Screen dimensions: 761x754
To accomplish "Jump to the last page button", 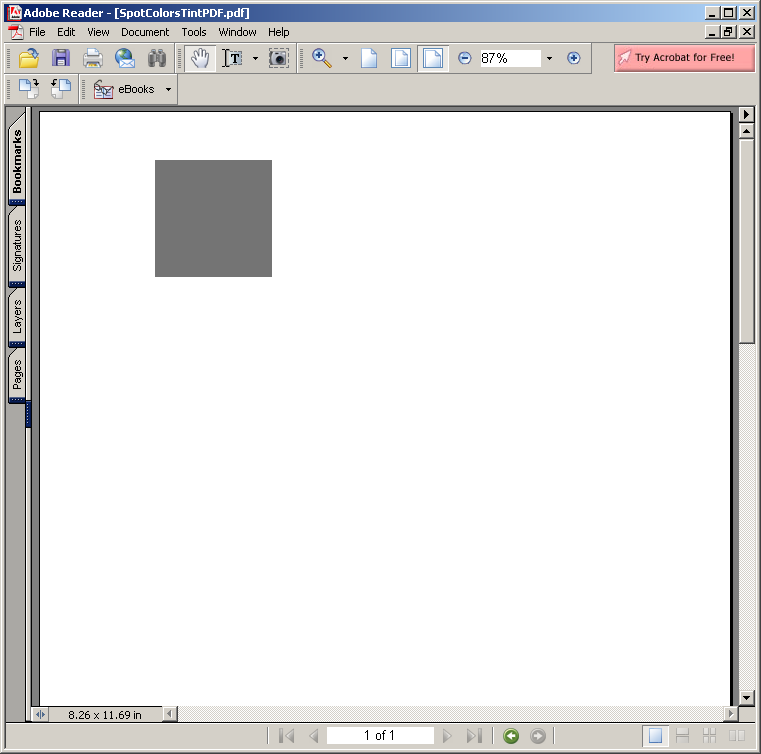I will (x=474, y=736).
